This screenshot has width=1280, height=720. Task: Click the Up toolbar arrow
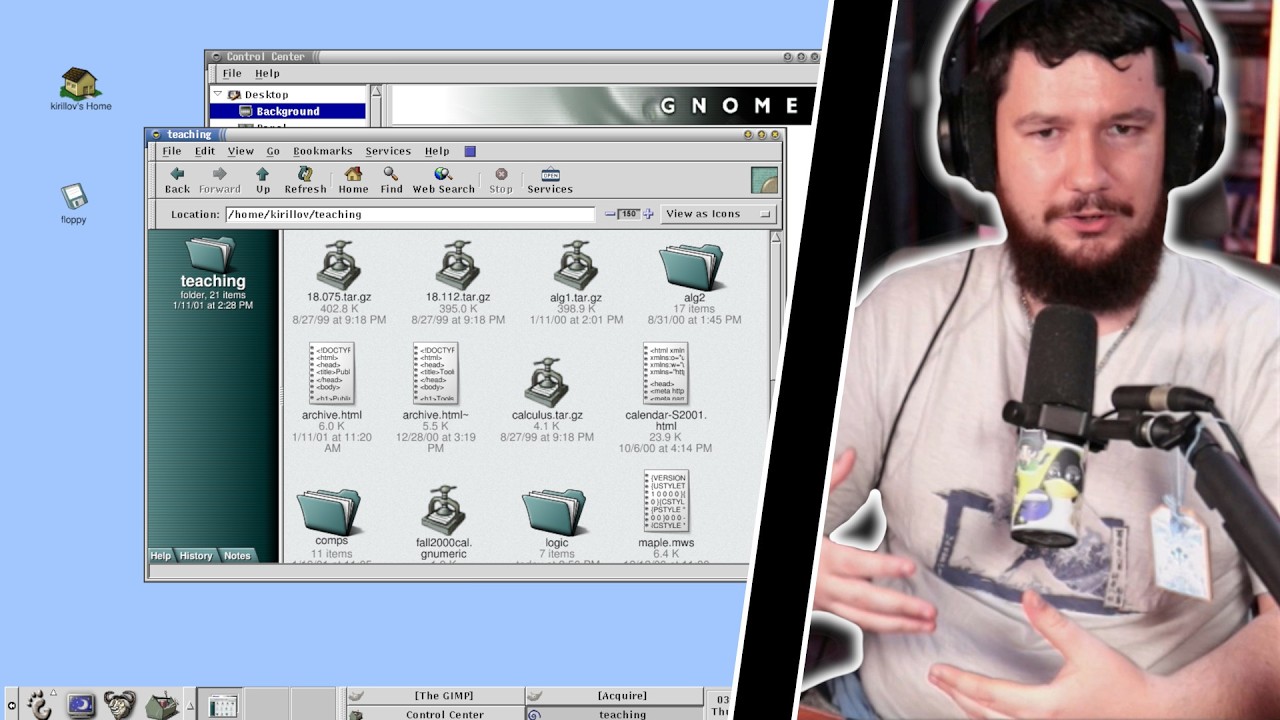coord(262,180)
